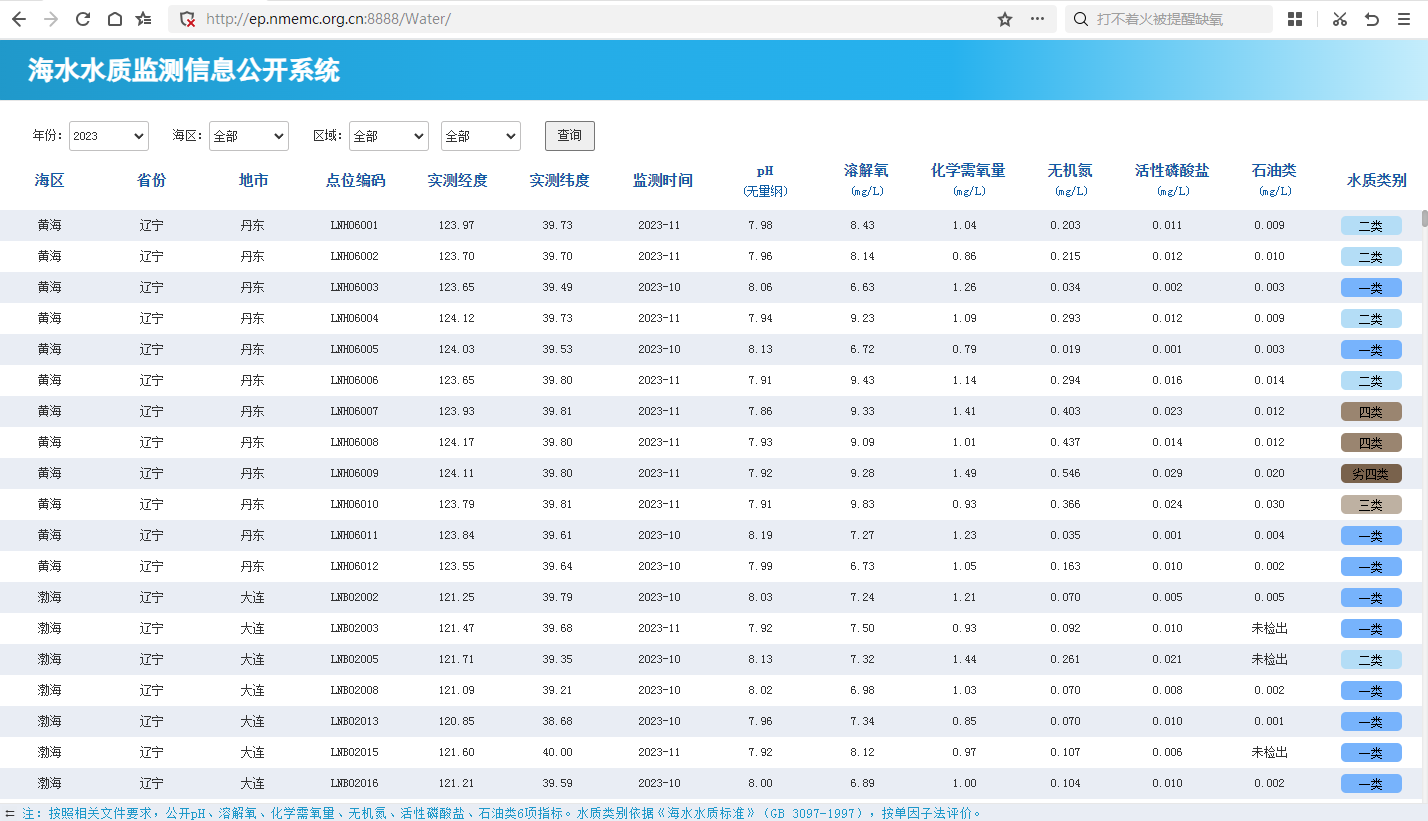Screen dimensions: 1428x821
Task: Click the 海区 column header
Action: click(x=49, y=181)
